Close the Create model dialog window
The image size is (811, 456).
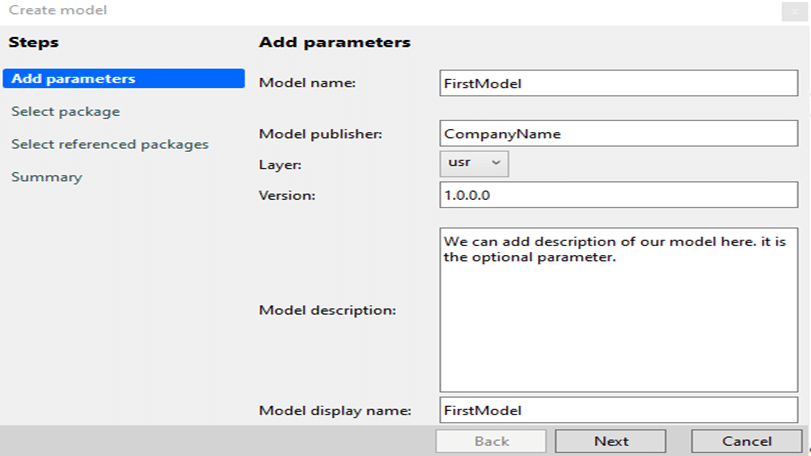[796, 11]
